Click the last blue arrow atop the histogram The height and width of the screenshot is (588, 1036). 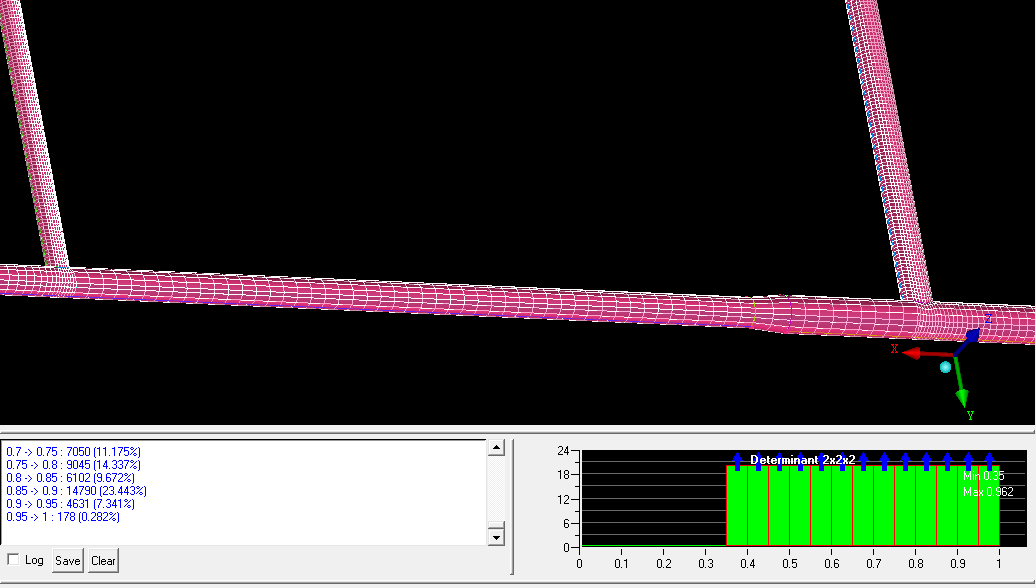tap(989, 461)
